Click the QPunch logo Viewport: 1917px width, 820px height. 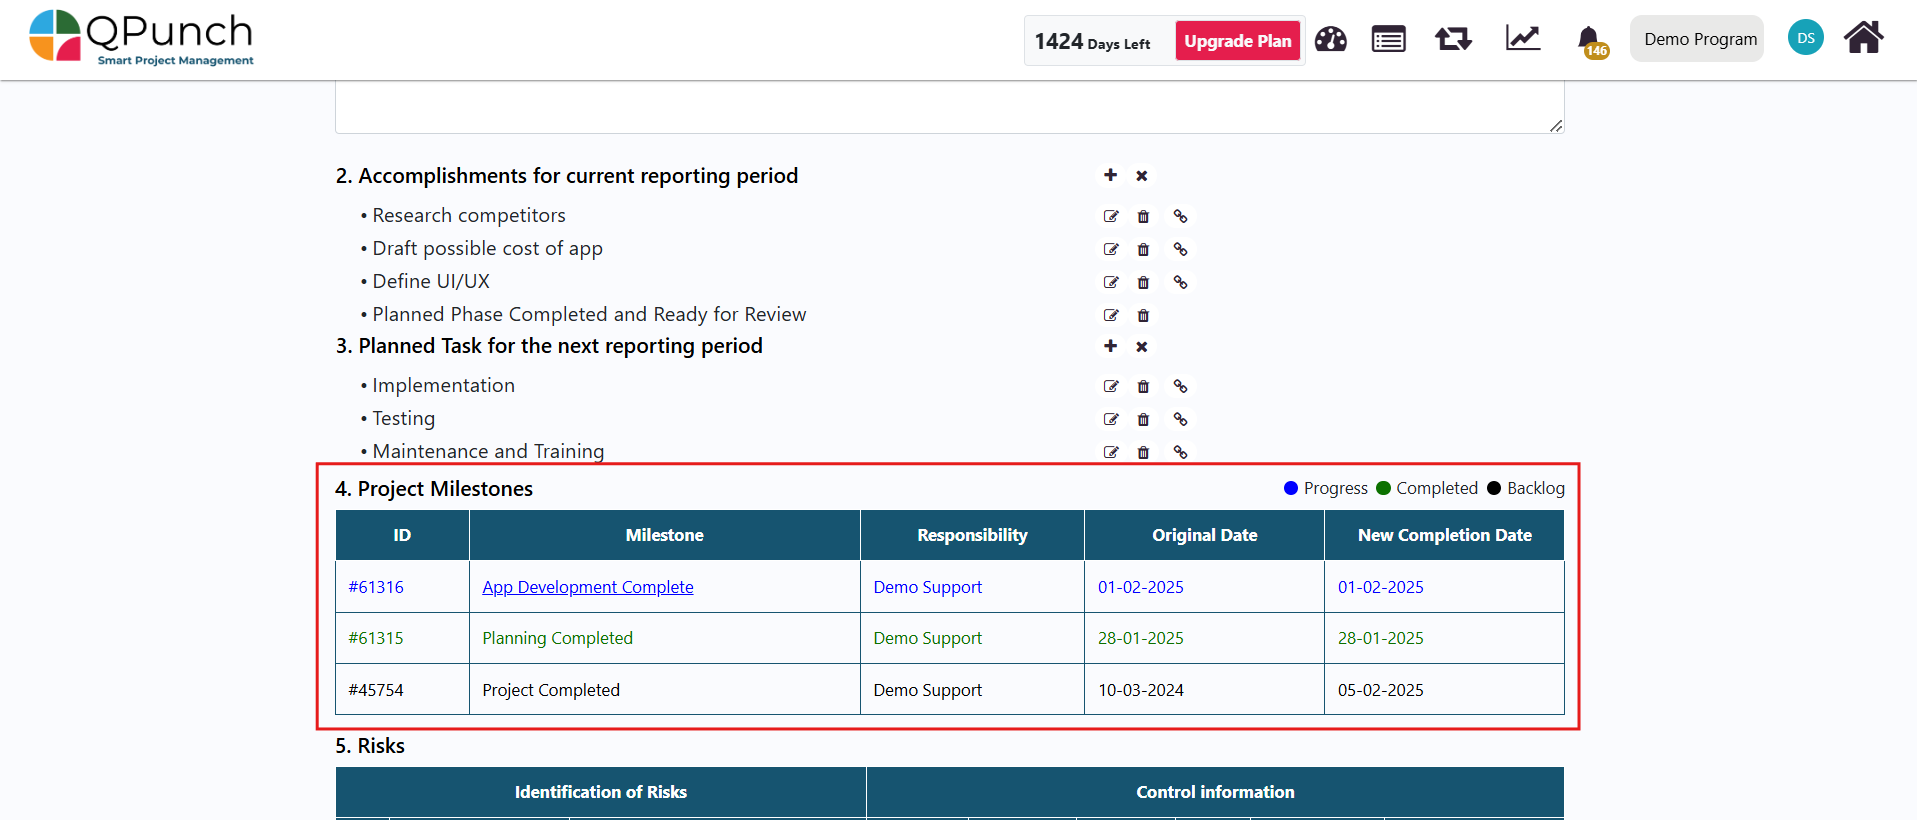coord(141,38)
